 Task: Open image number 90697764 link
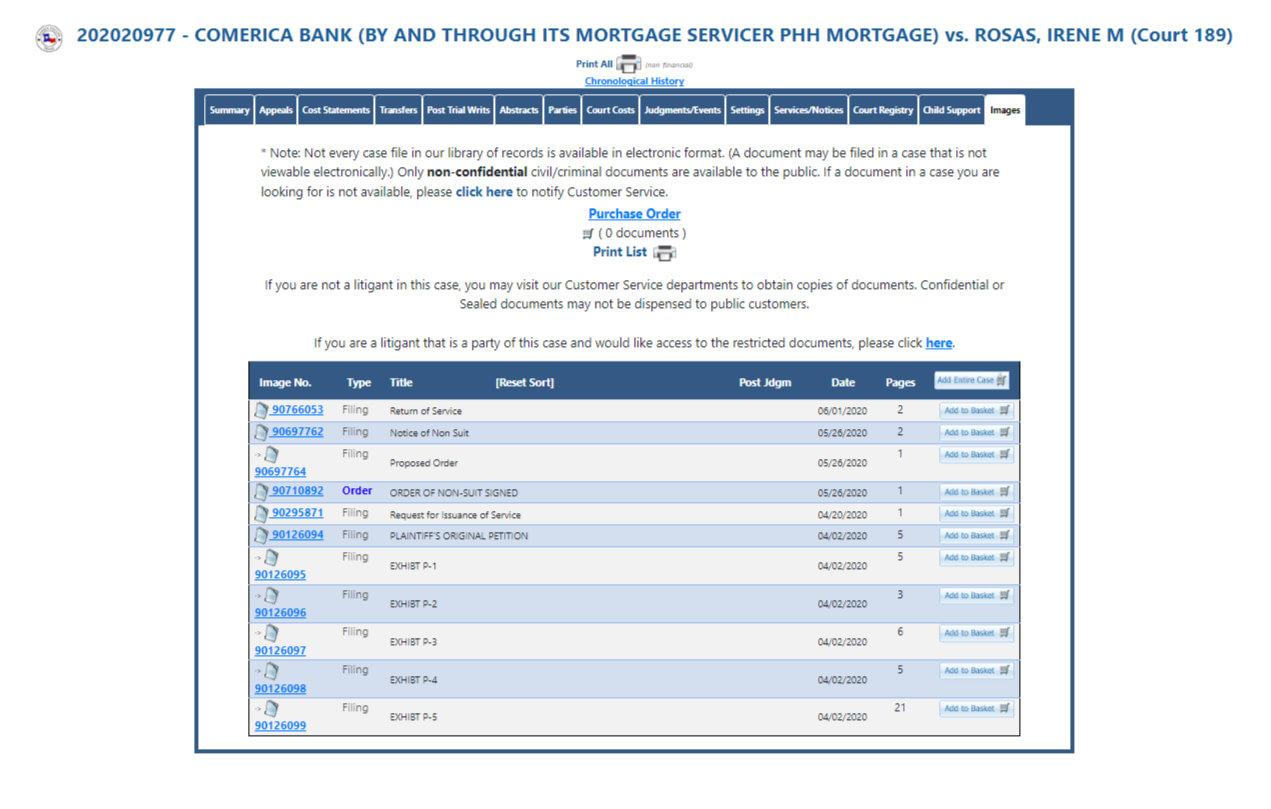click(280, 472)
